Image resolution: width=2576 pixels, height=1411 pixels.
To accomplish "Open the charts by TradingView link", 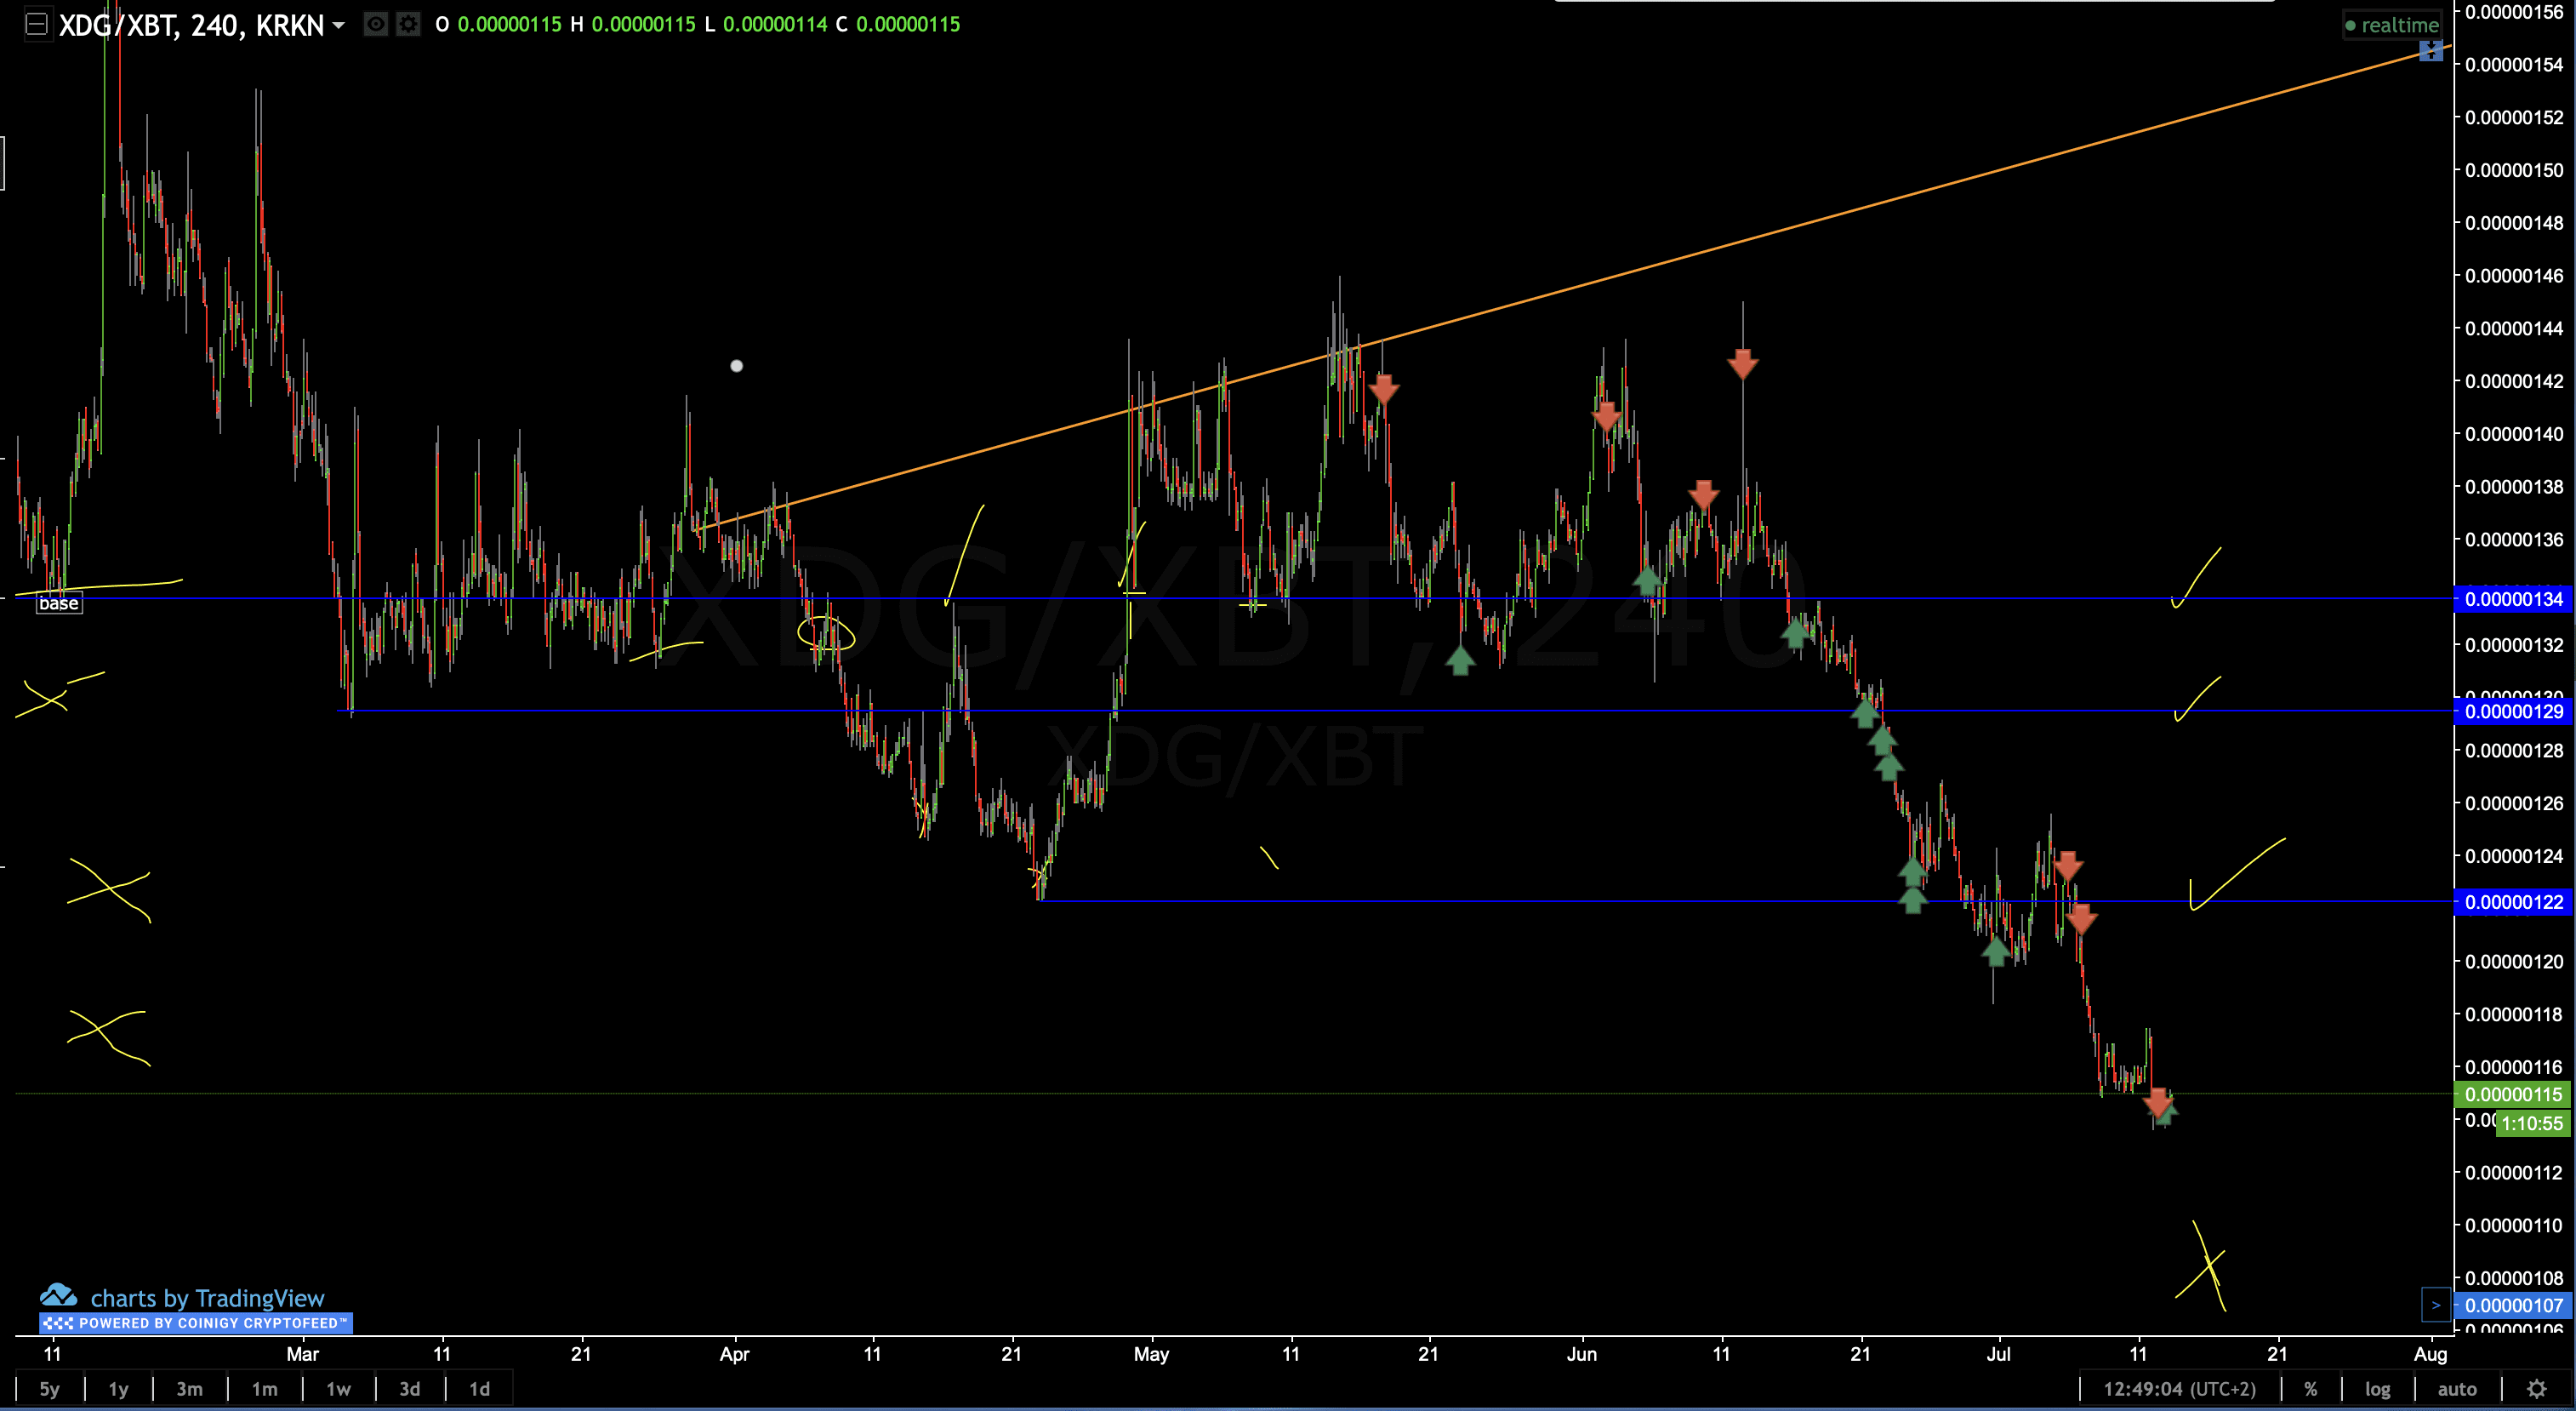I will [x=207, y=1297].
